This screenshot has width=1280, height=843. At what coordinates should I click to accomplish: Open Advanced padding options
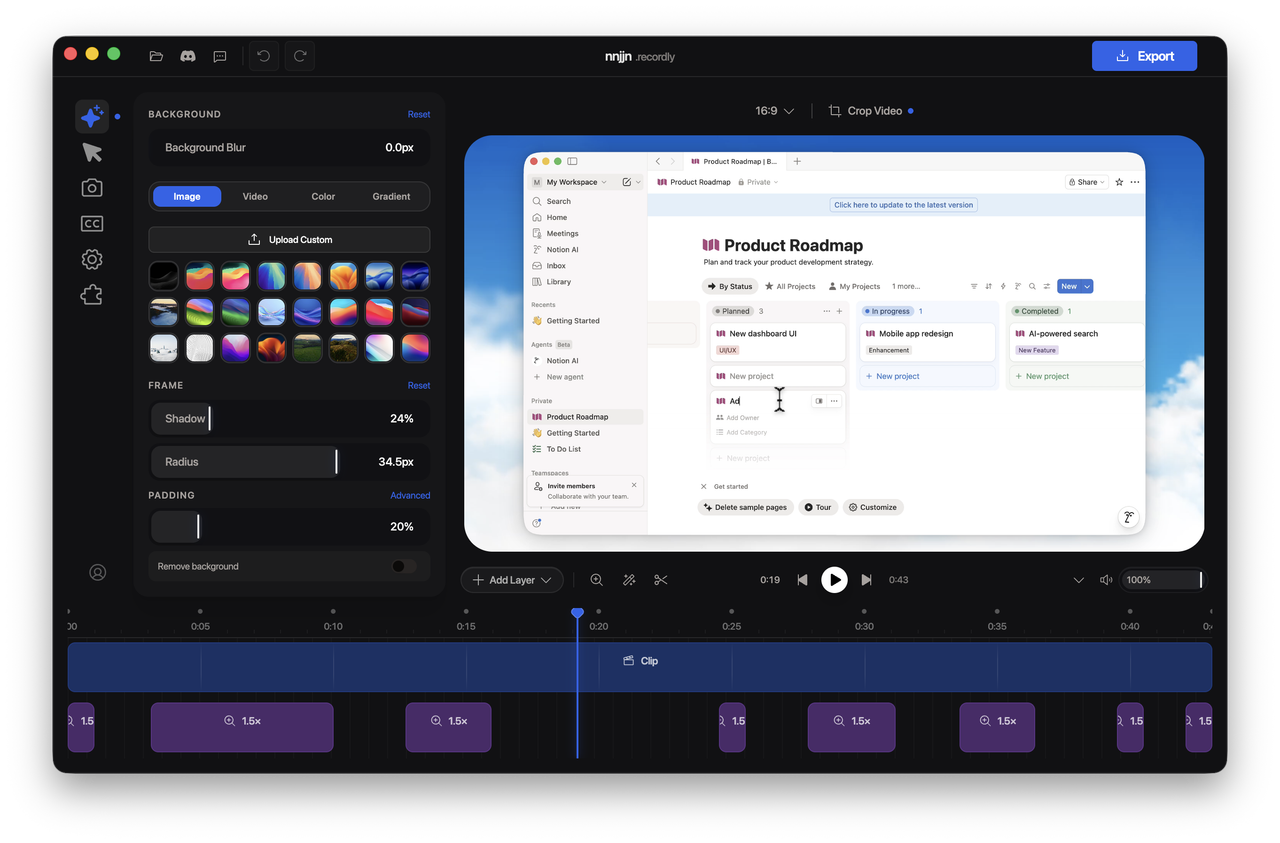410,495
